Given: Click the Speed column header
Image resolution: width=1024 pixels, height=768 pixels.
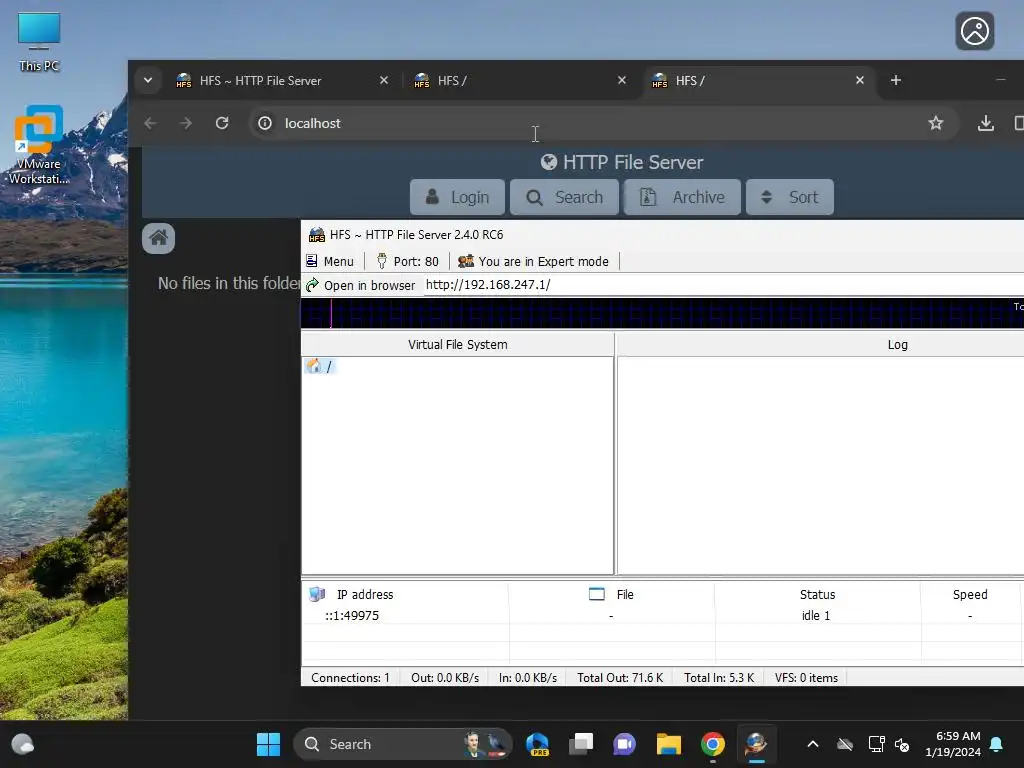Looking at the screenshot, I should tap(970, 594).
